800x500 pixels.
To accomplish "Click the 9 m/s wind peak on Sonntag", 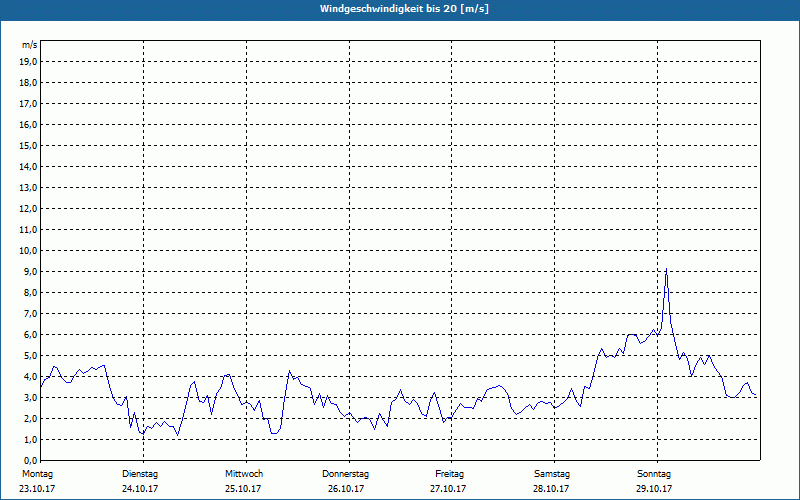I will pos(666,269).
